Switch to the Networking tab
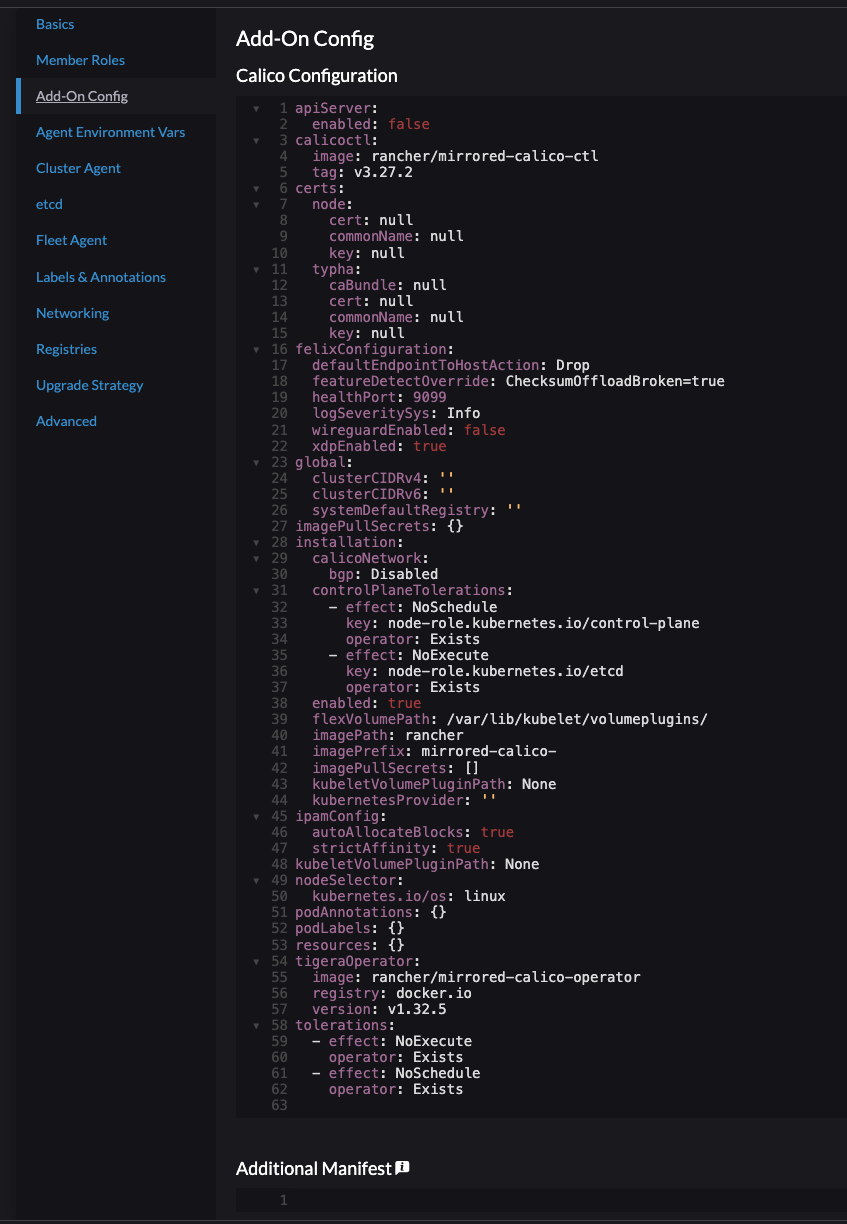The height and width of the screenshot is (1224, 847). coord(72,313)
